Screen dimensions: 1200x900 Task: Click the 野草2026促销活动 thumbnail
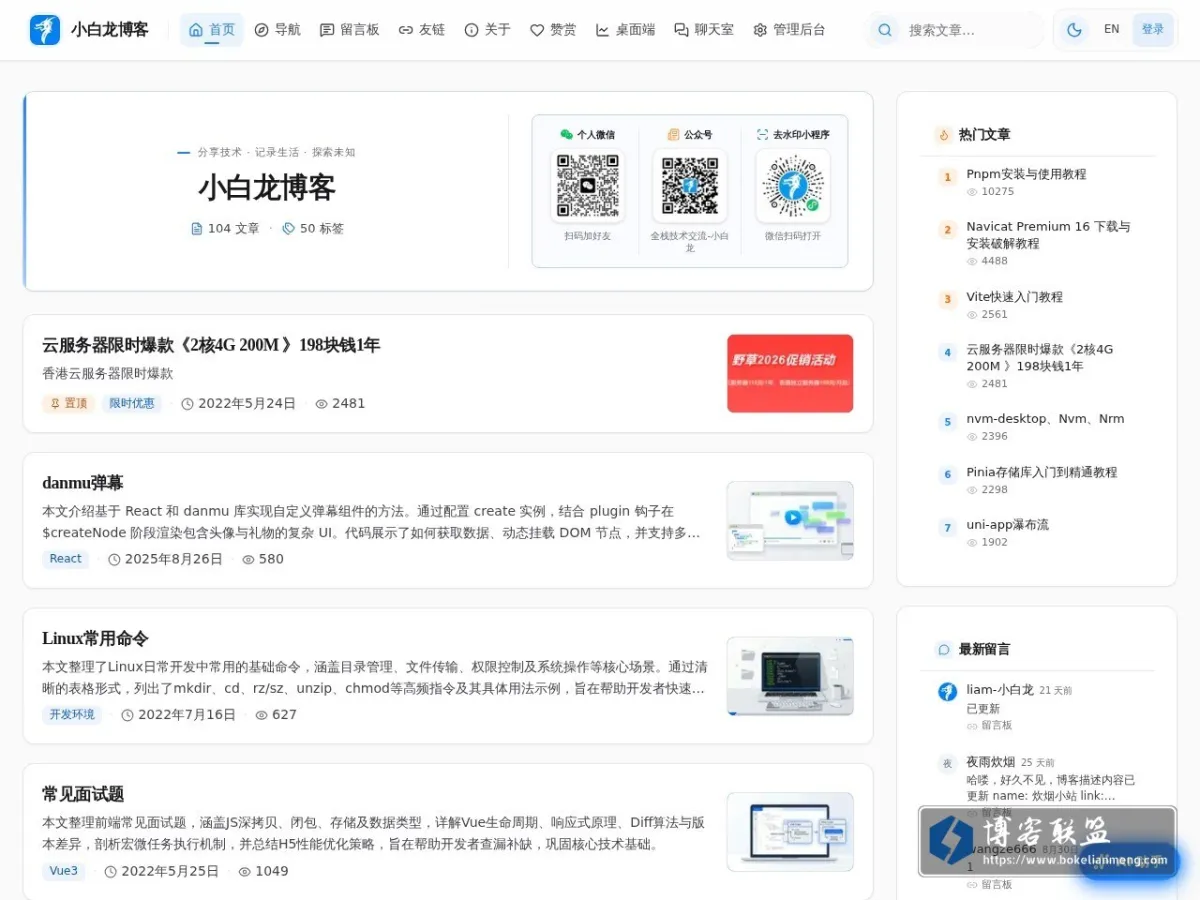pyautogui.click(x=790, y=373)
